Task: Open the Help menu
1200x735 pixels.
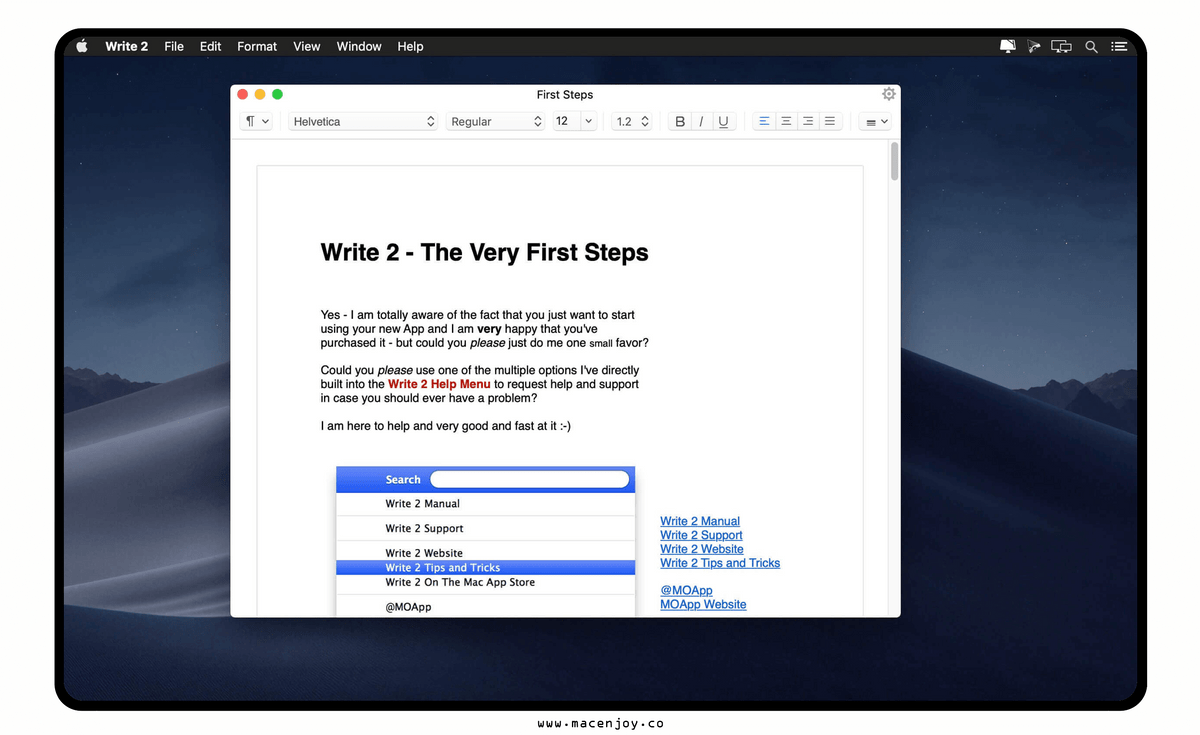Action: click(x=410, y=46)
